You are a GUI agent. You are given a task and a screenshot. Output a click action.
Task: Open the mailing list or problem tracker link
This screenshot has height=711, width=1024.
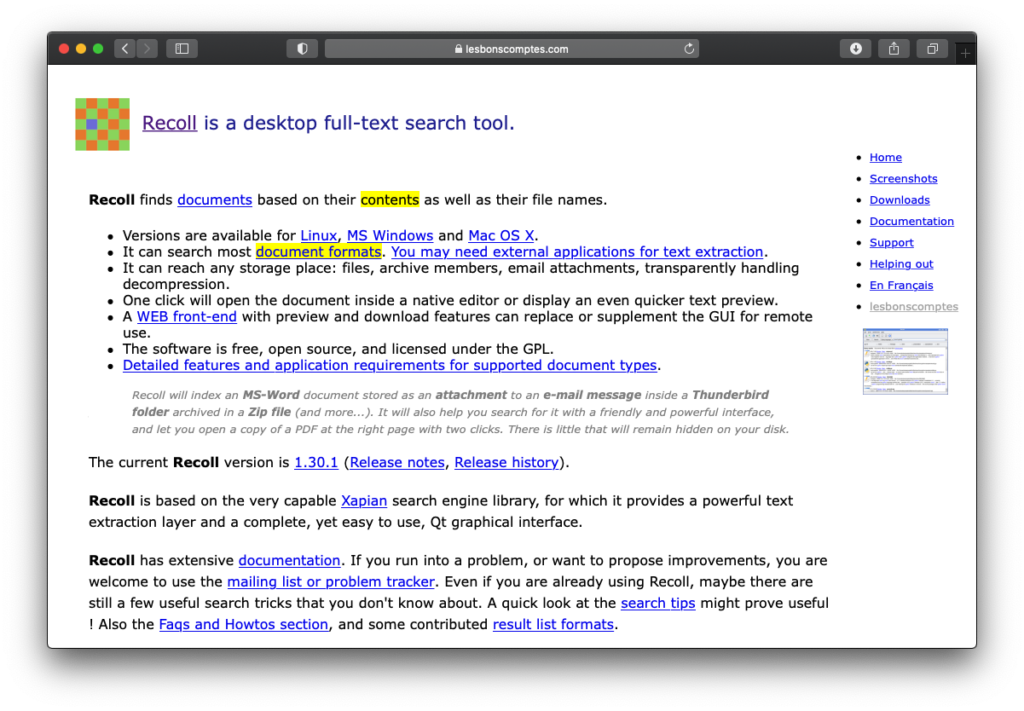pyautogui.click(x=330, y=582)
